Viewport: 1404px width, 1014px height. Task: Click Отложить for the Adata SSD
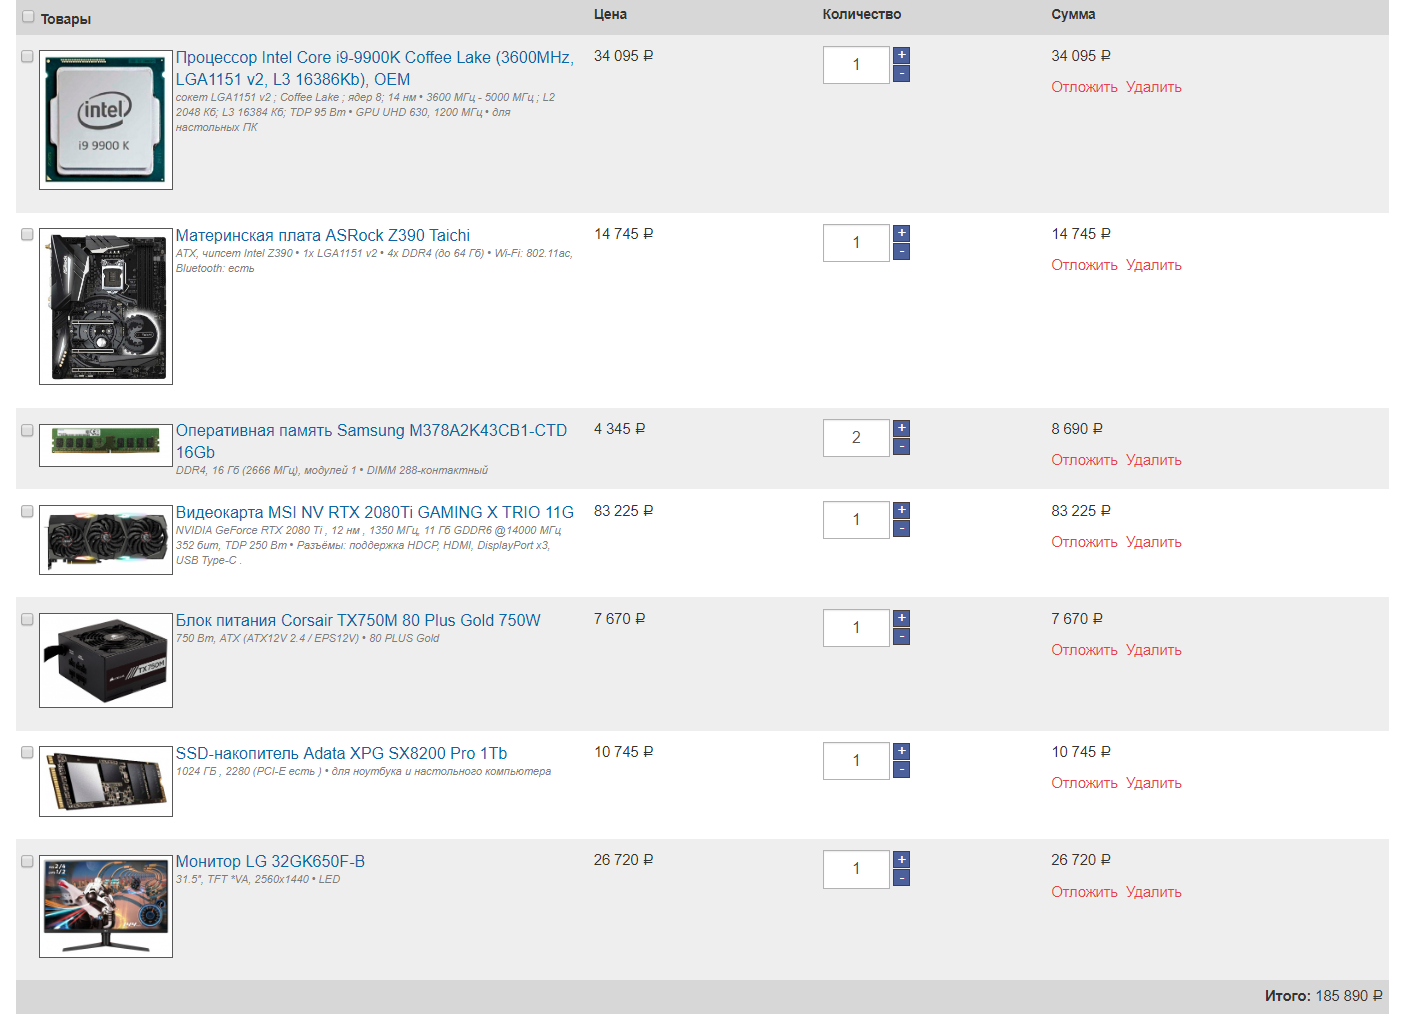[1084, 783]
